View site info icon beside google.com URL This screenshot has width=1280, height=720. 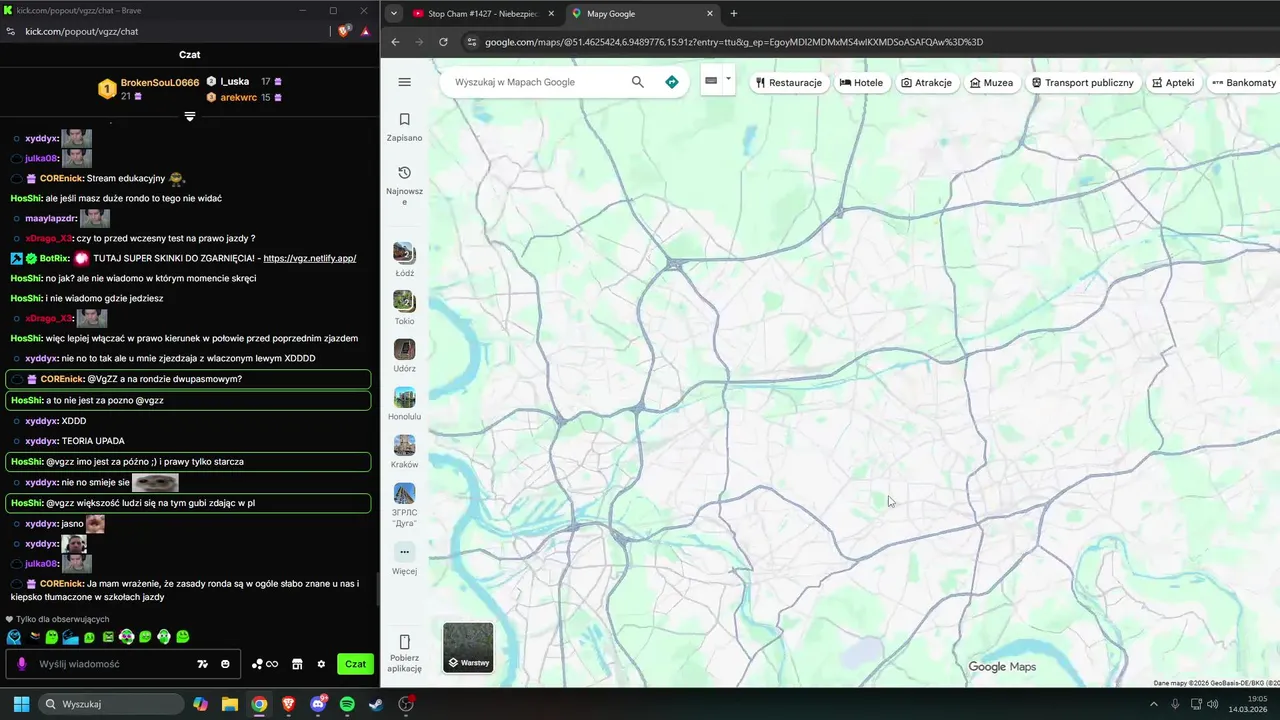pos(472,42)
